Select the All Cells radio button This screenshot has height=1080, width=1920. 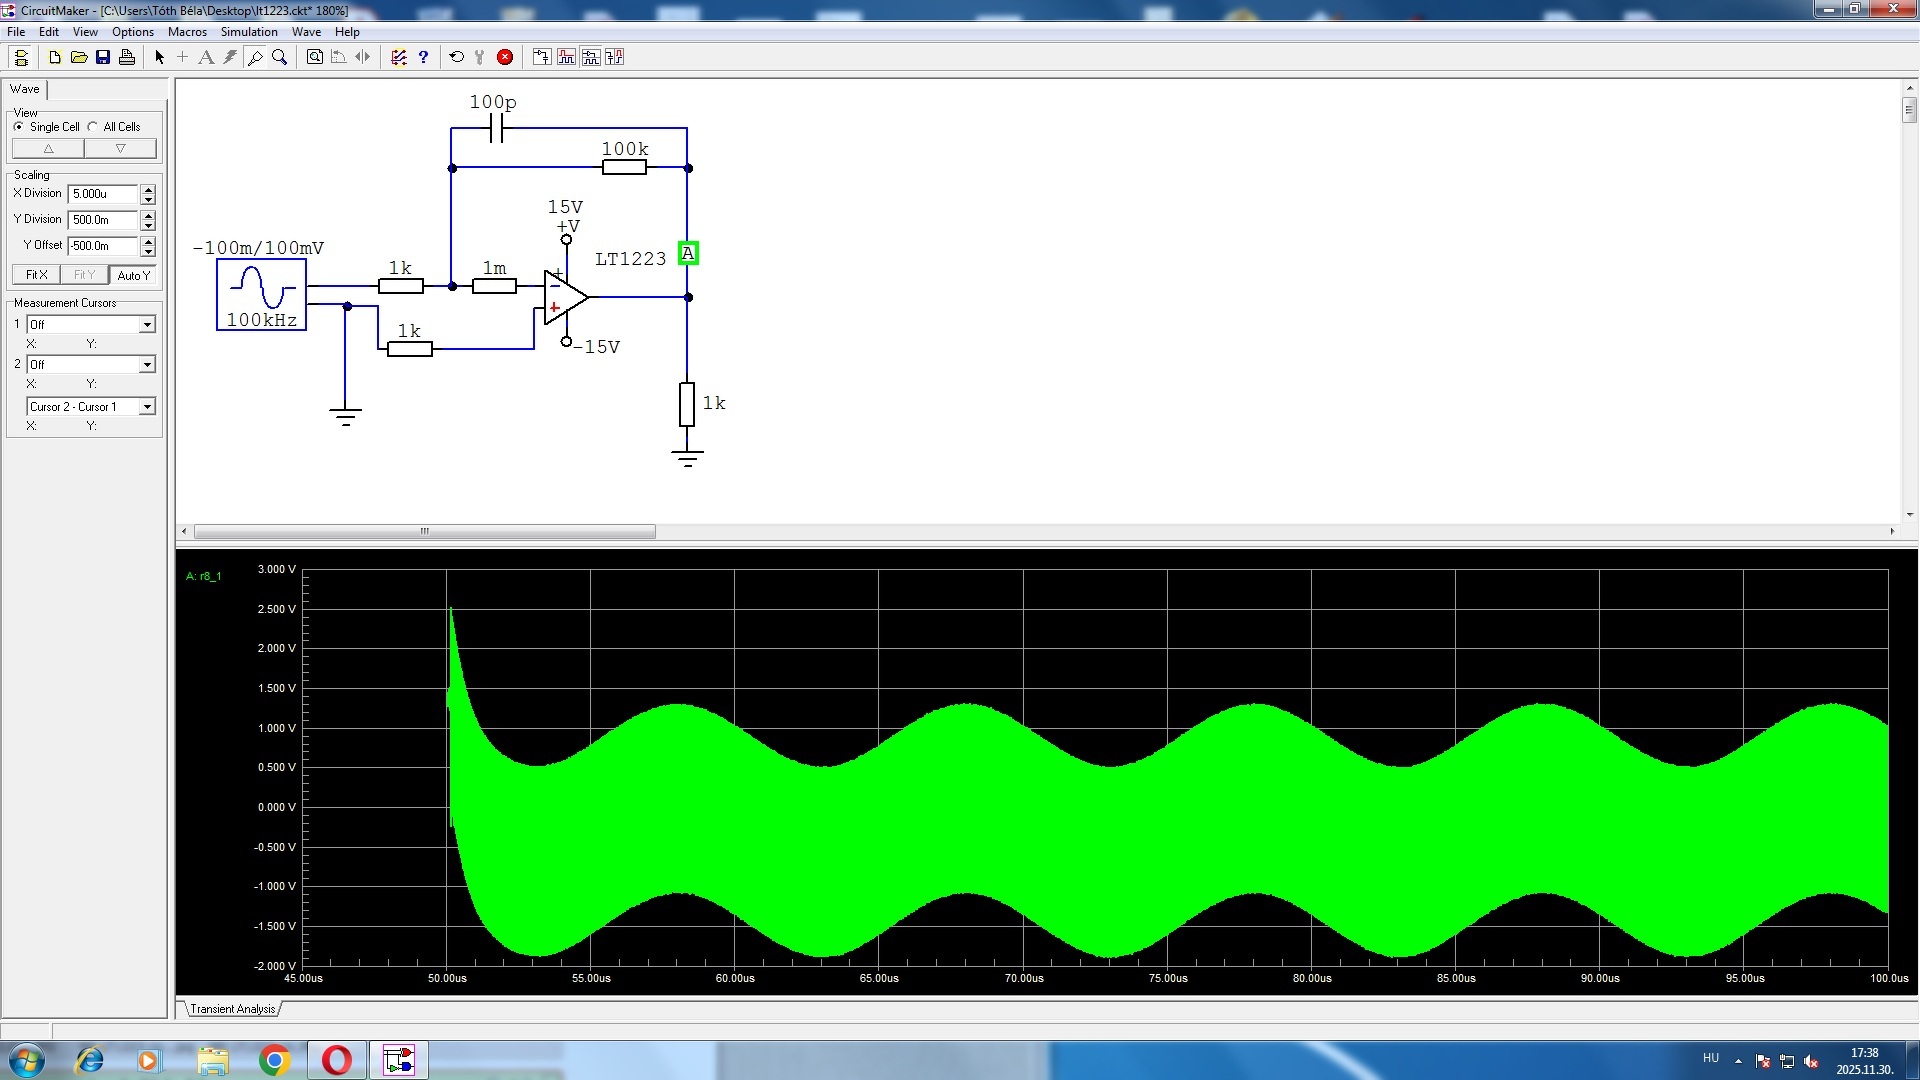pyautogui.click(x=93, y=127)
